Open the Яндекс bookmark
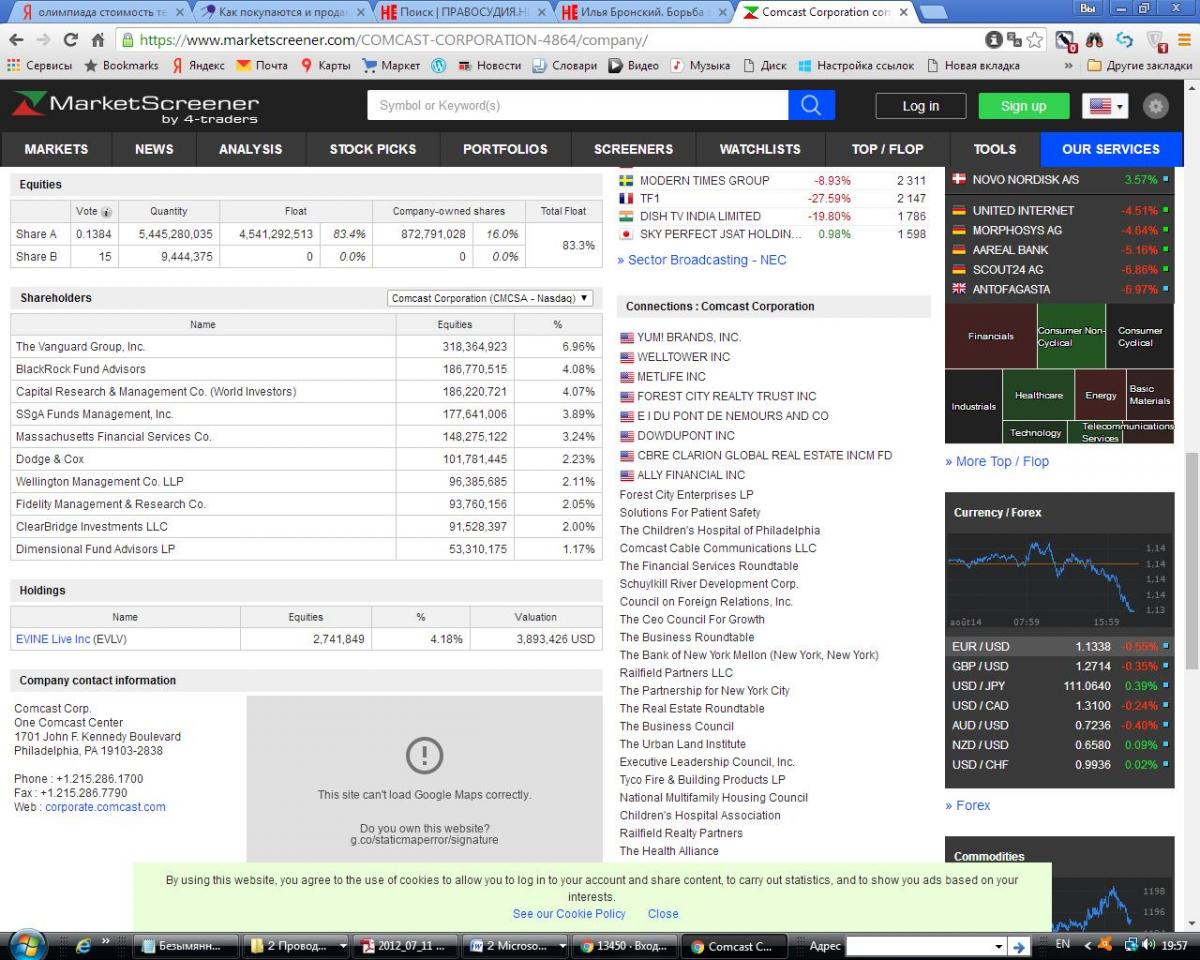Image resolution: width=1200 pixels, height=960 pixels. tap(198, 65)
